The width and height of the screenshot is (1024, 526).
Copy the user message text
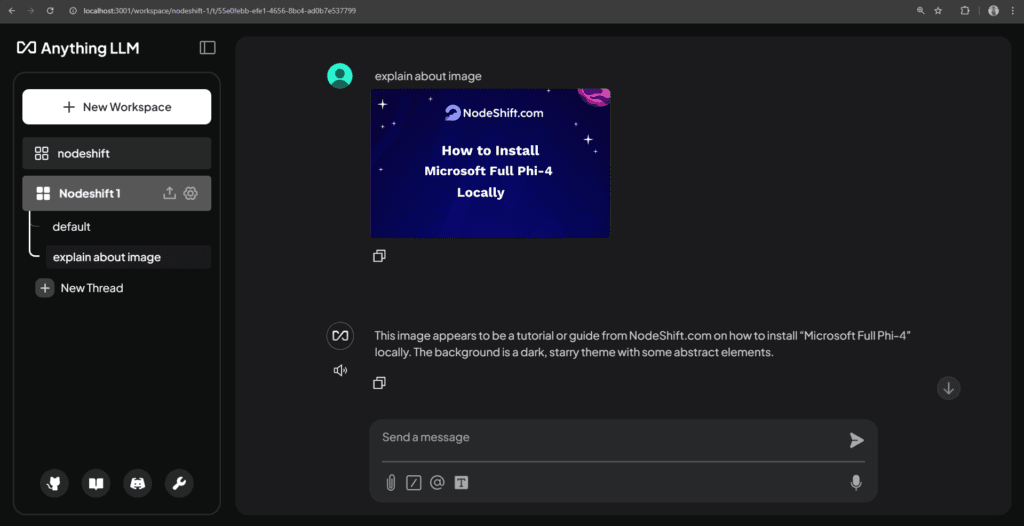(379, 256)
